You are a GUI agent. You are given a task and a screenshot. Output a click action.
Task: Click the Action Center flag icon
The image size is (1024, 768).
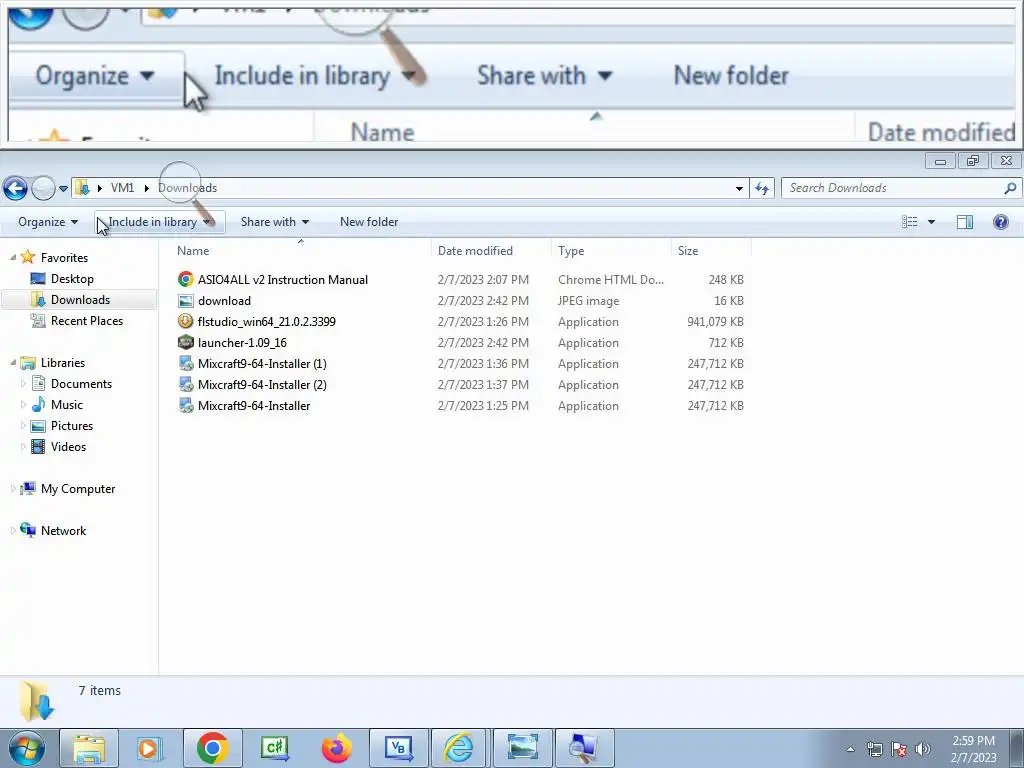(899, 749)
